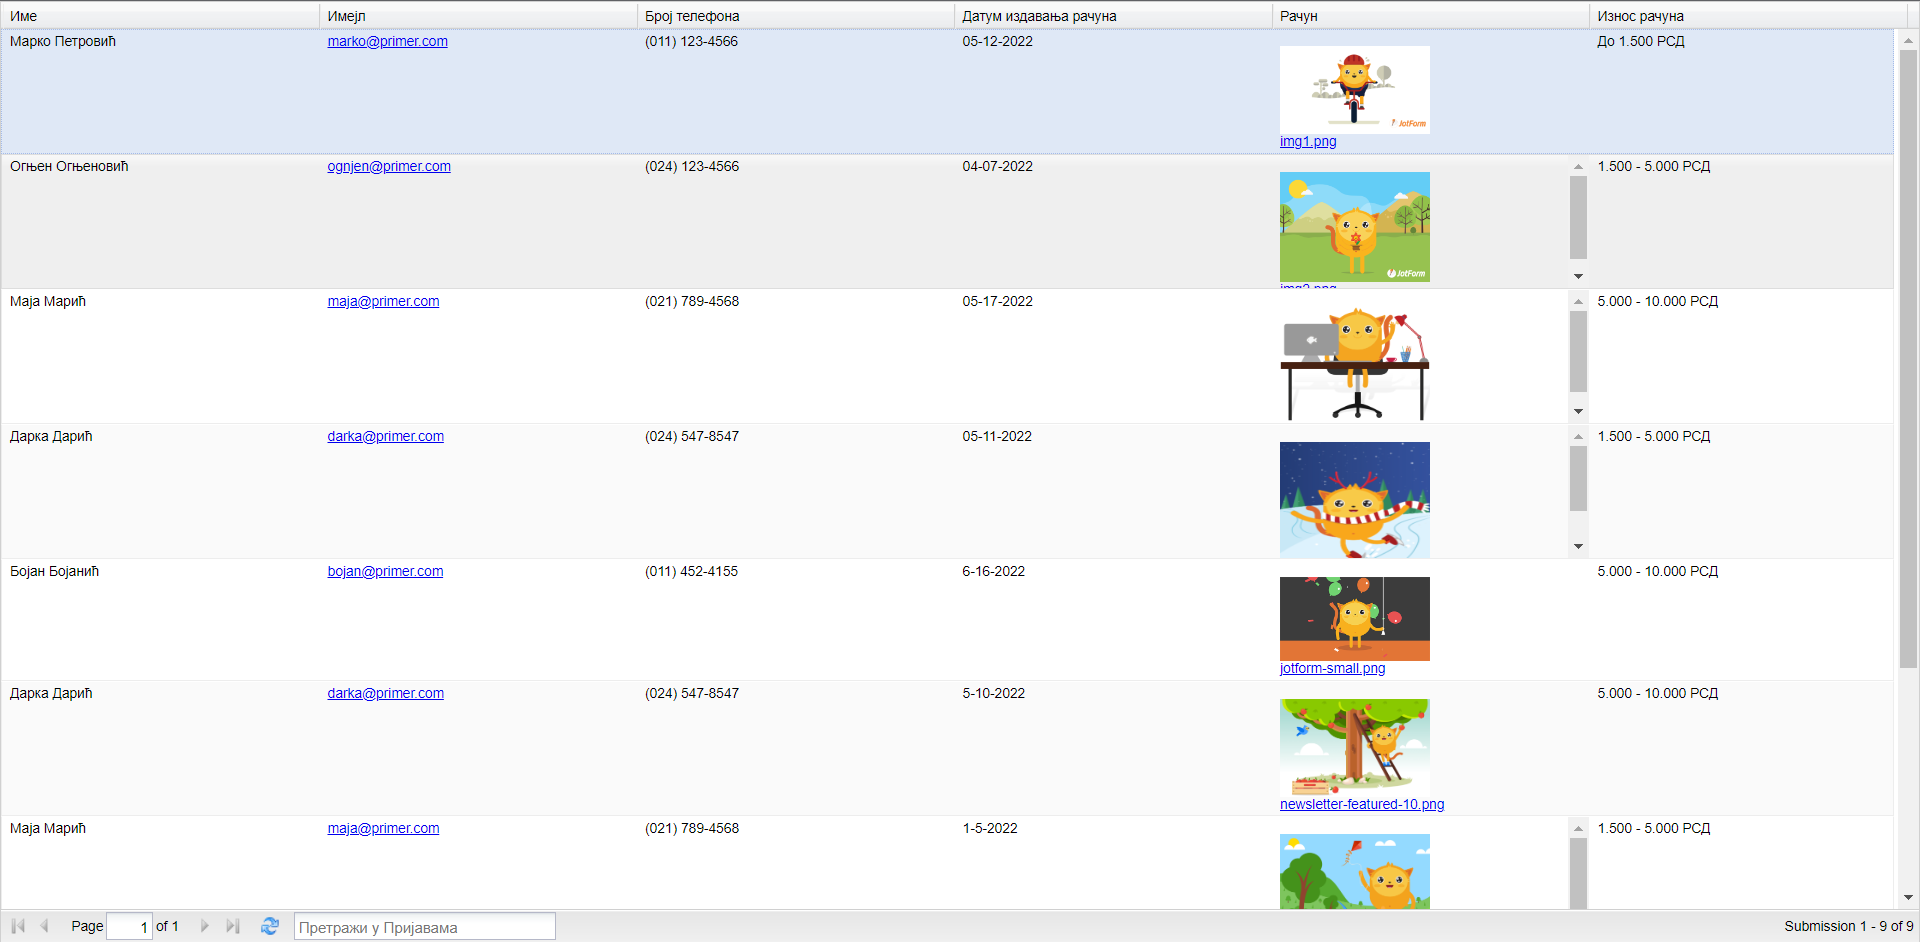Image resolution: width=1920 pixels, height=942 pixels.
Task: Select Маја Марић in the 05-17-2022 row
Action: coord(48,301)
